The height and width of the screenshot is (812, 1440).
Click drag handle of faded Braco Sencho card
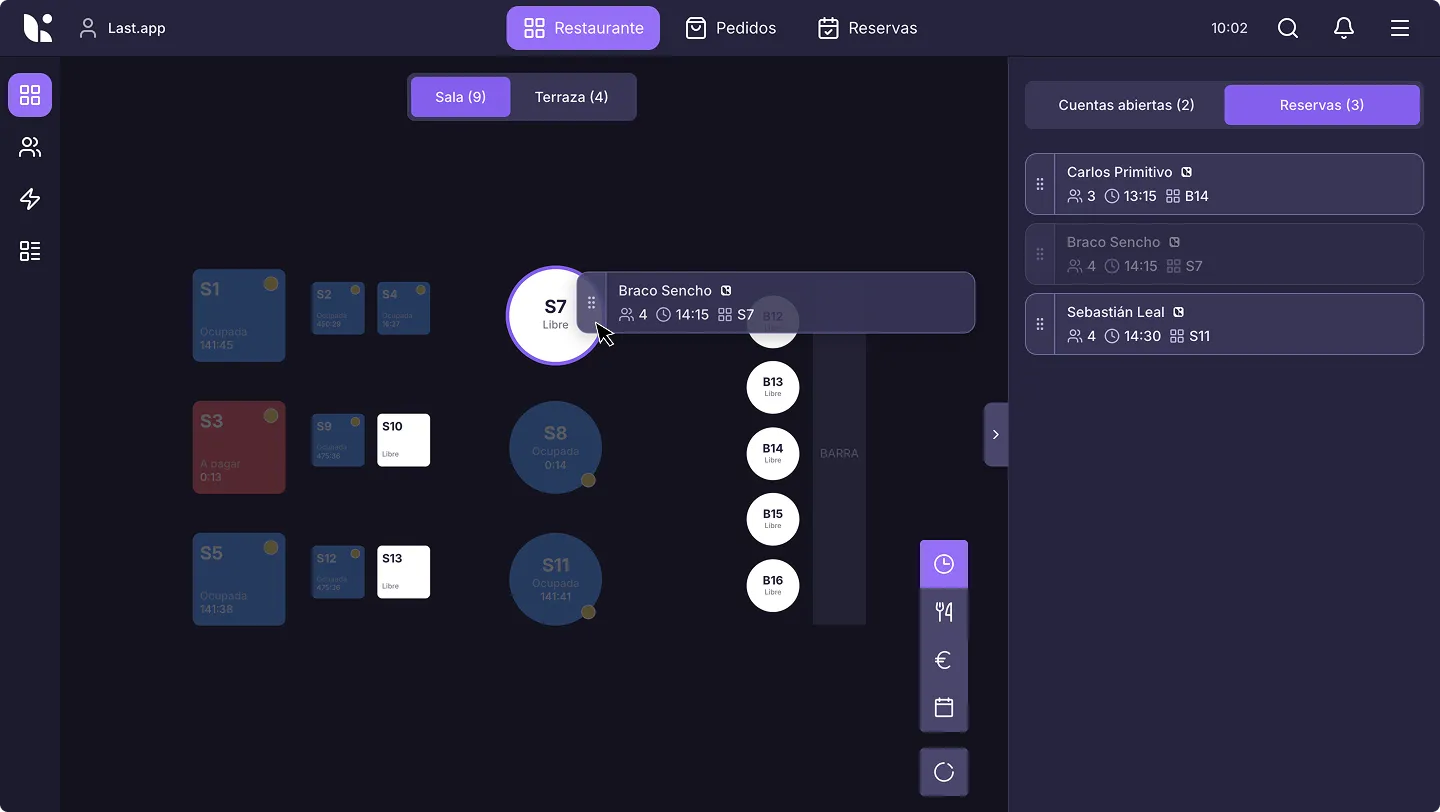[1040, 254]
